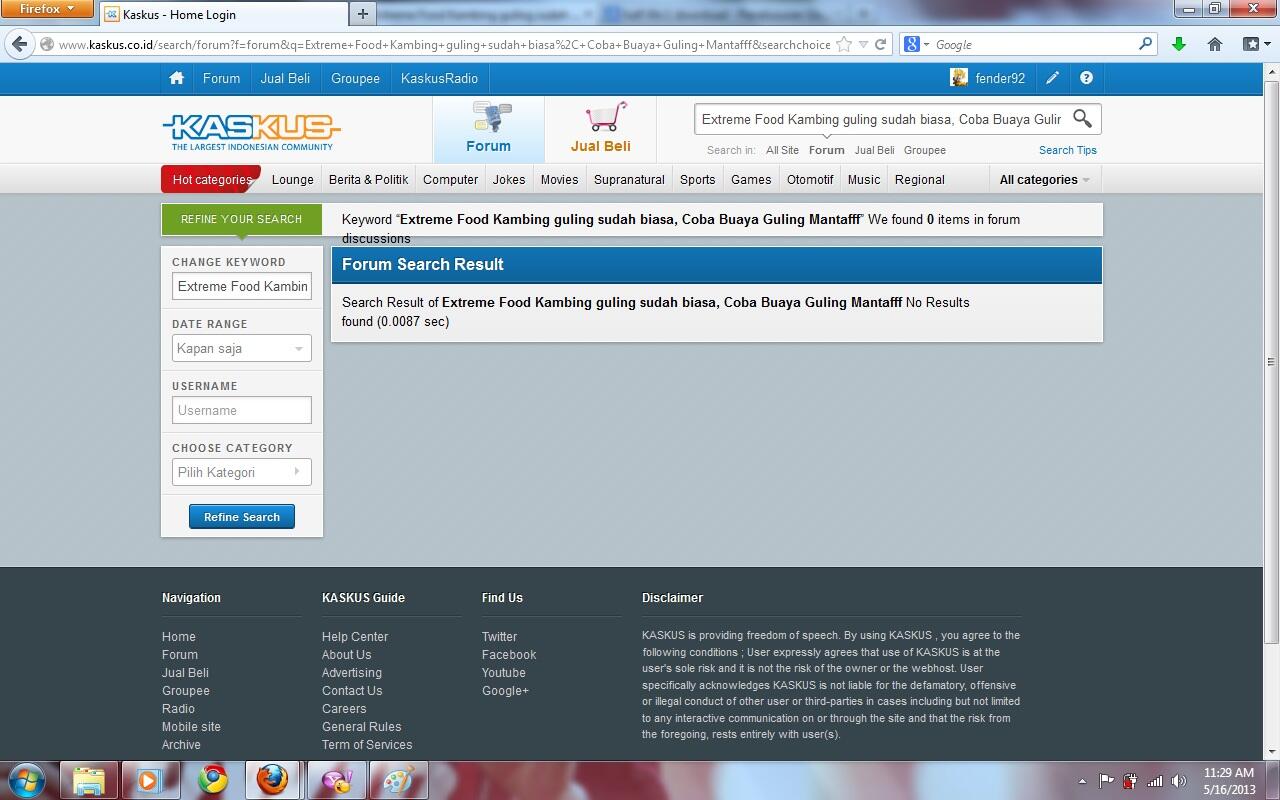Open Berita & Politik category

(x=368, y=180)
